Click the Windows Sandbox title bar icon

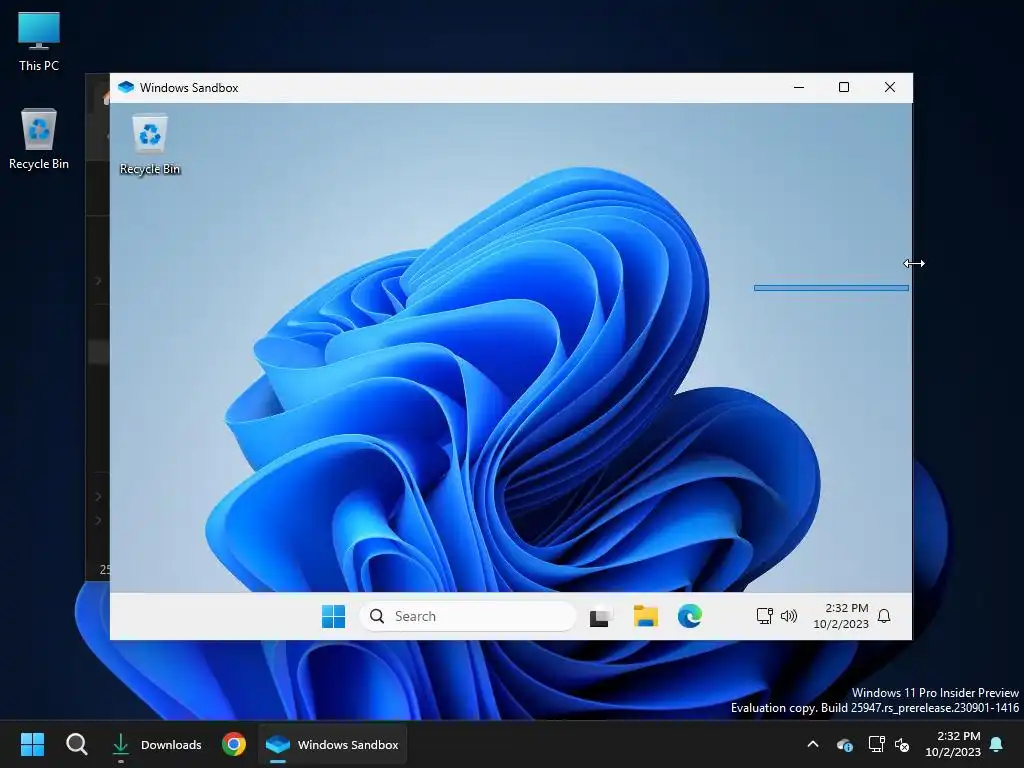126,88
